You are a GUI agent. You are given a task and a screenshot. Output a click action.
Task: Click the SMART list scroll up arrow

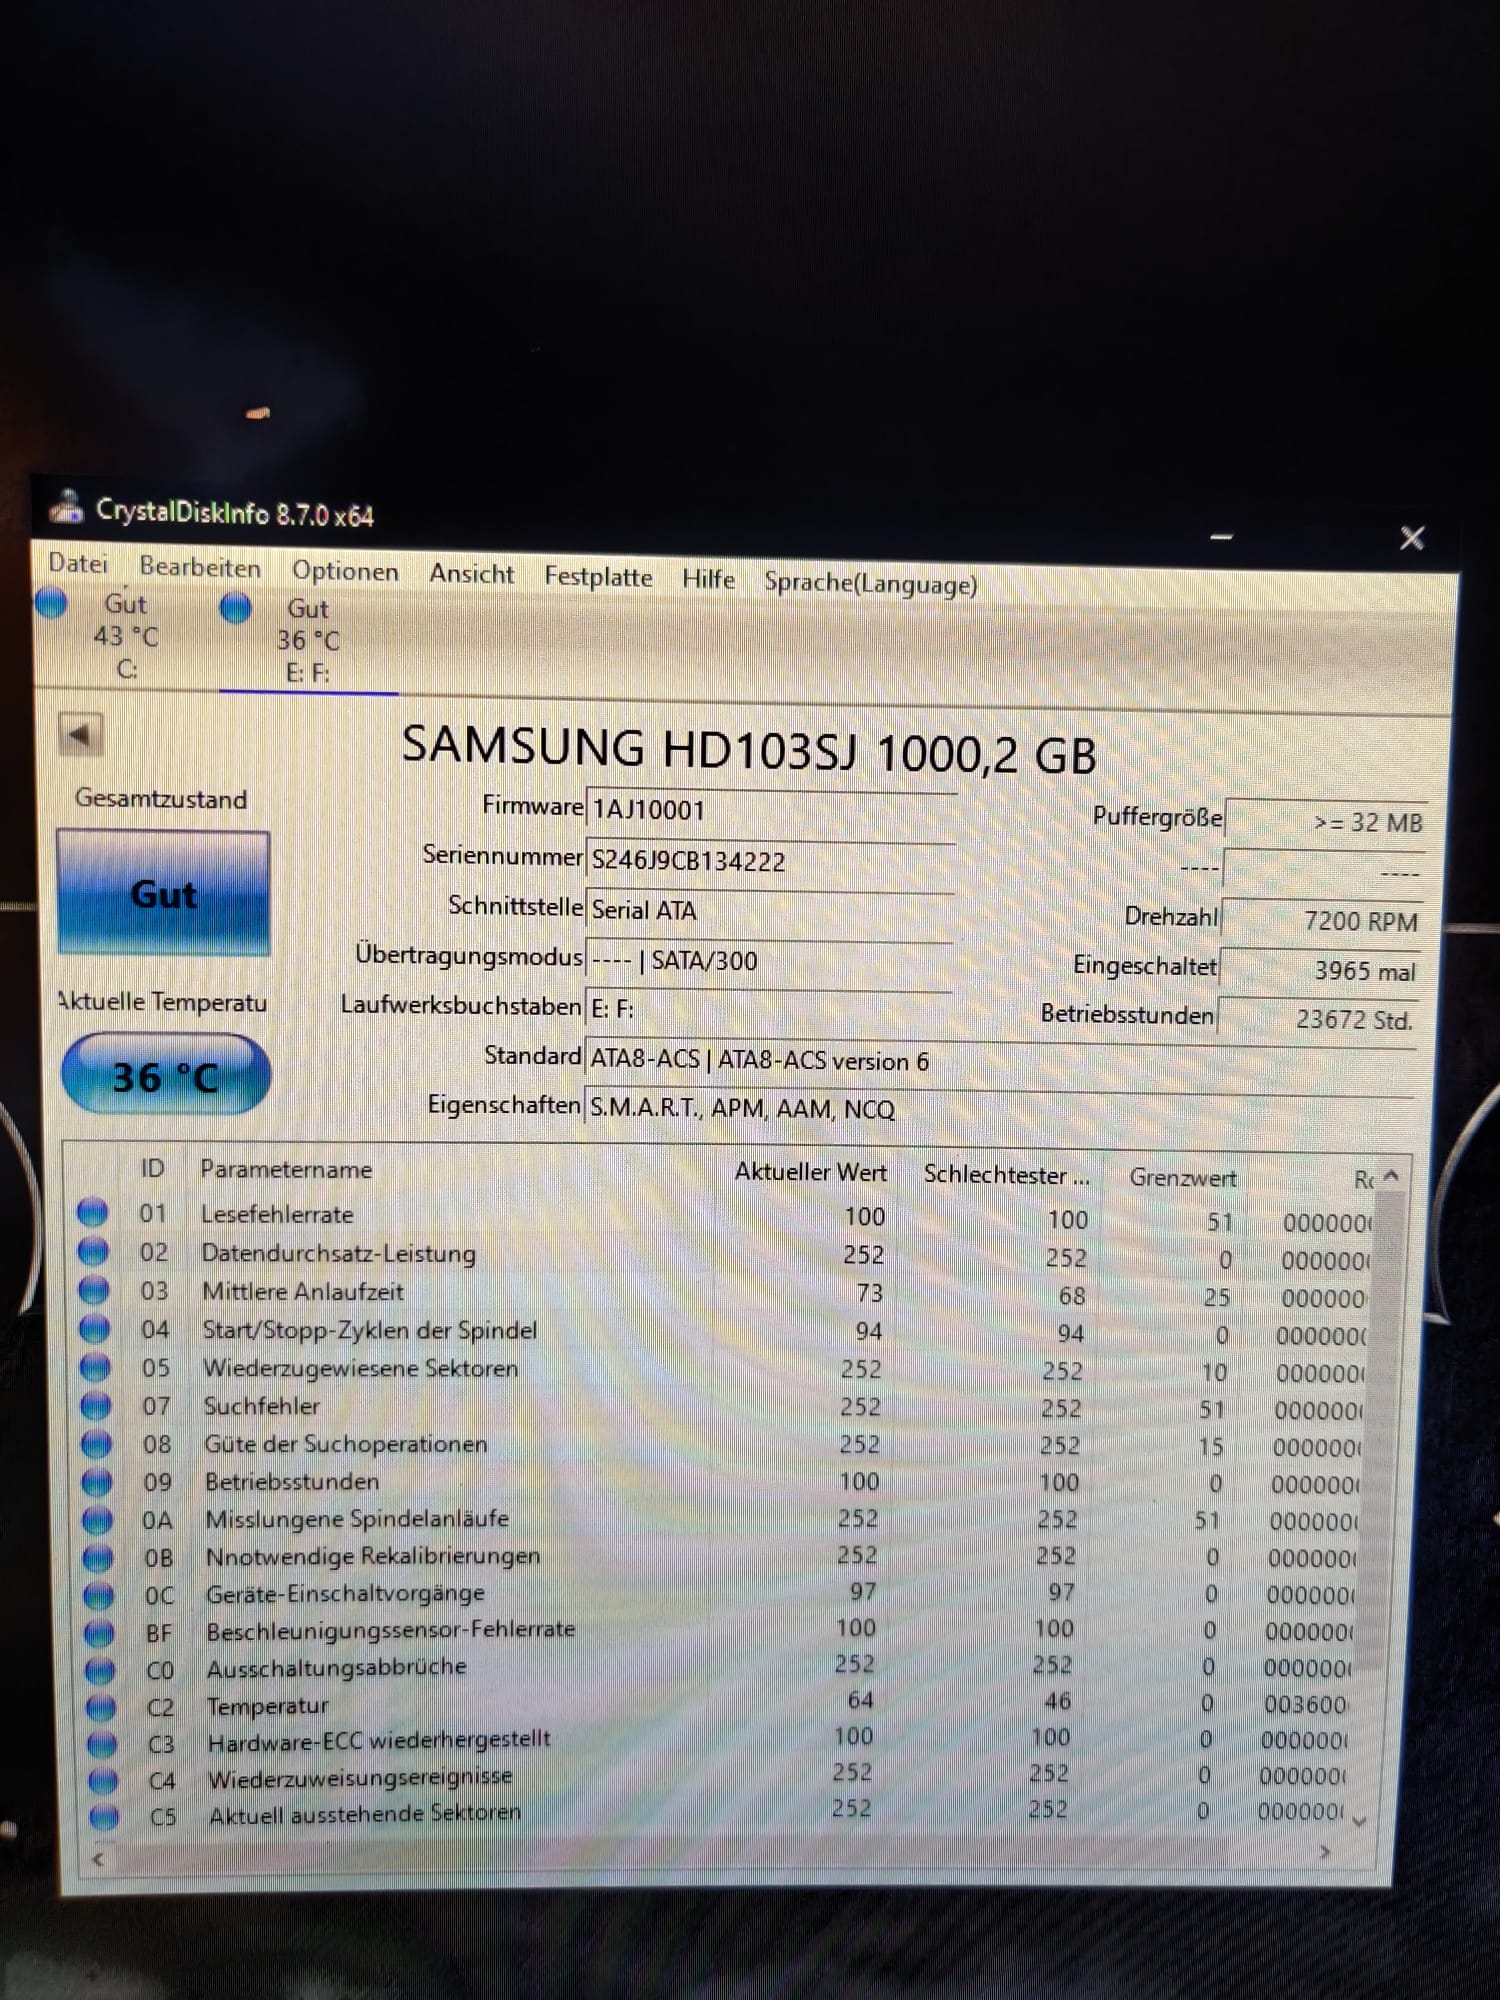(1391, 1177)
